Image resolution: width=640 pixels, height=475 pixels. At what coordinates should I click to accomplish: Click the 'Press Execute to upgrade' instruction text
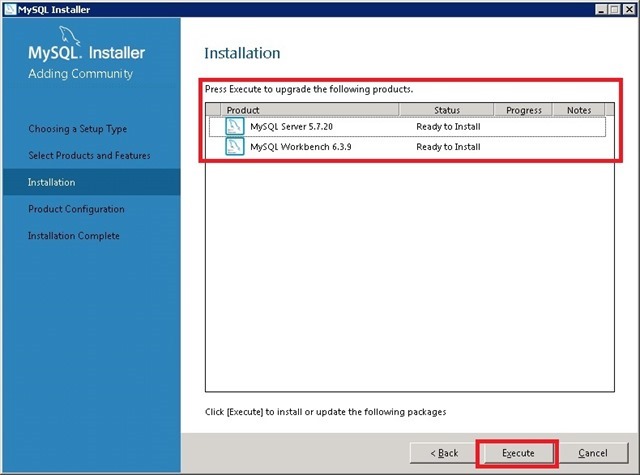coord(309,89)
